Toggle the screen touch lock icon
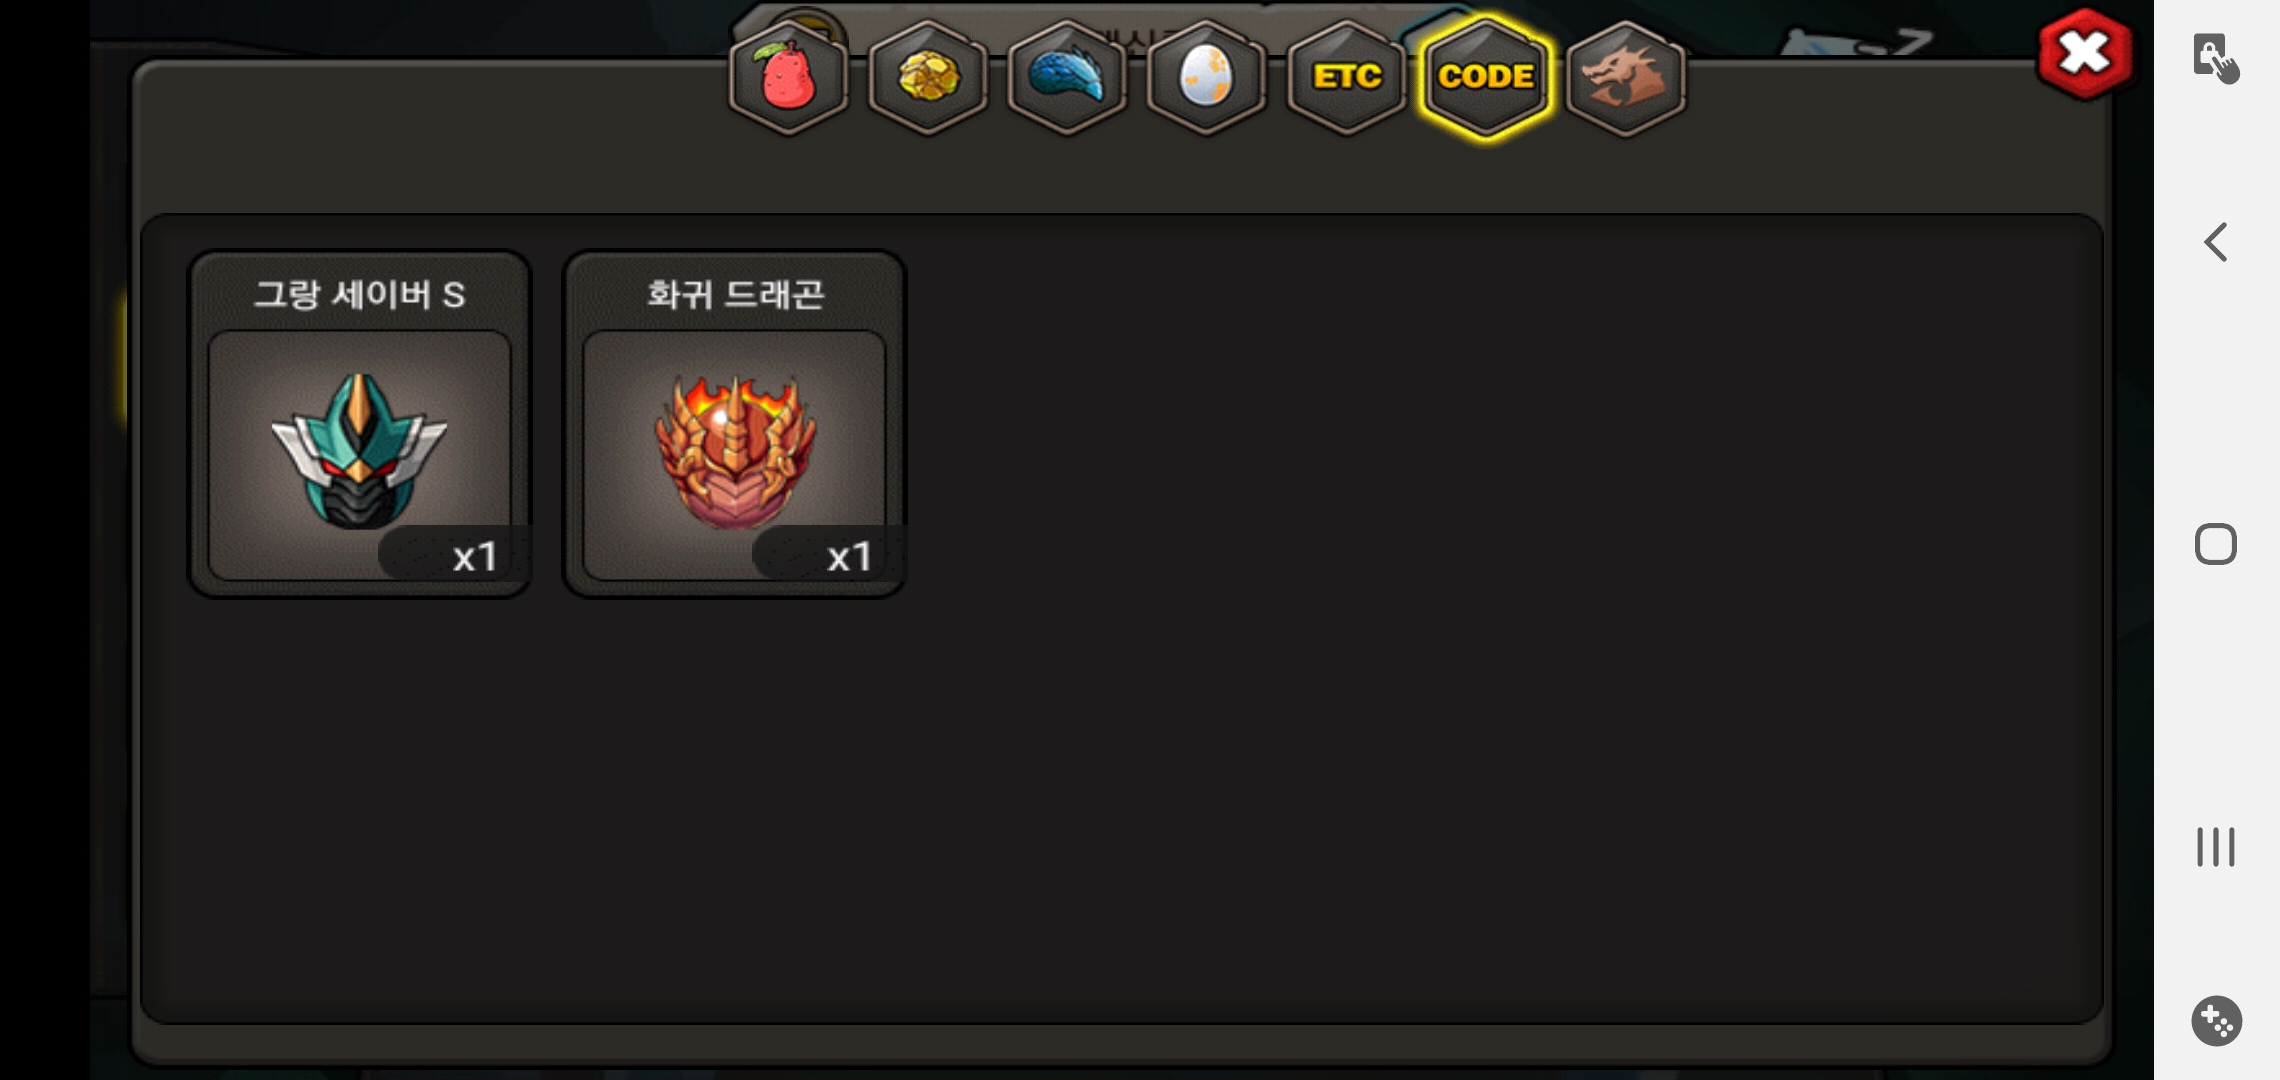The width and height of the screenshot is (2280, 1080). click(x=2216, y=58)
